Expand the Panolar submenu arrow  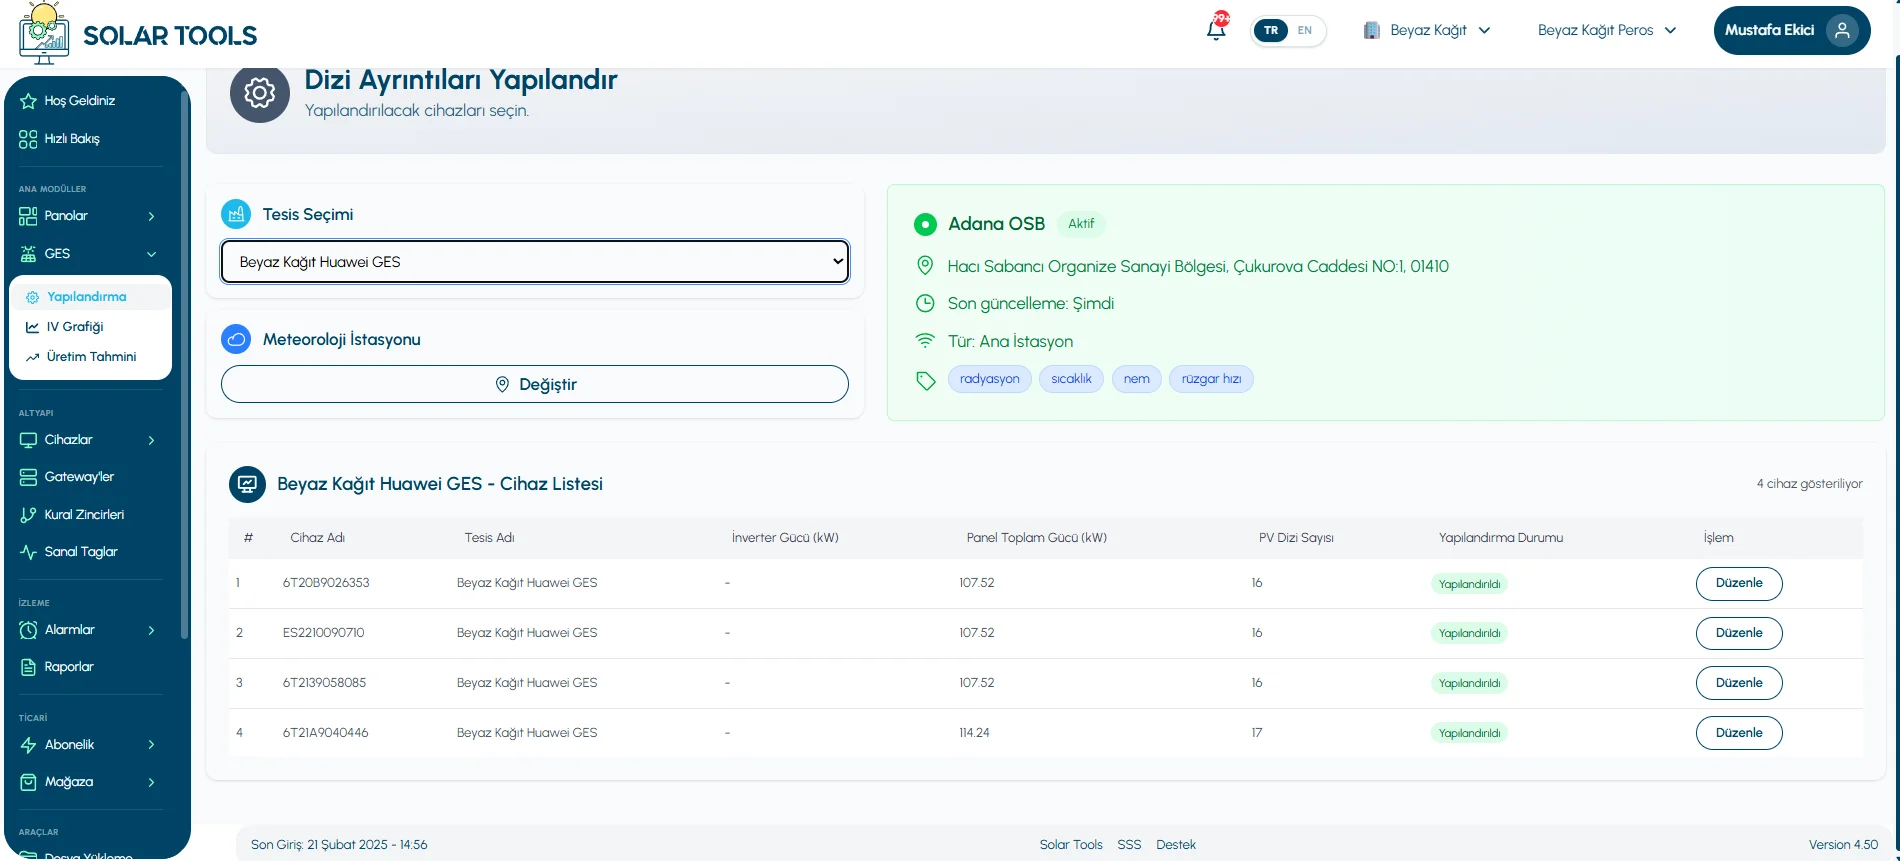click(x=151, y=216)
